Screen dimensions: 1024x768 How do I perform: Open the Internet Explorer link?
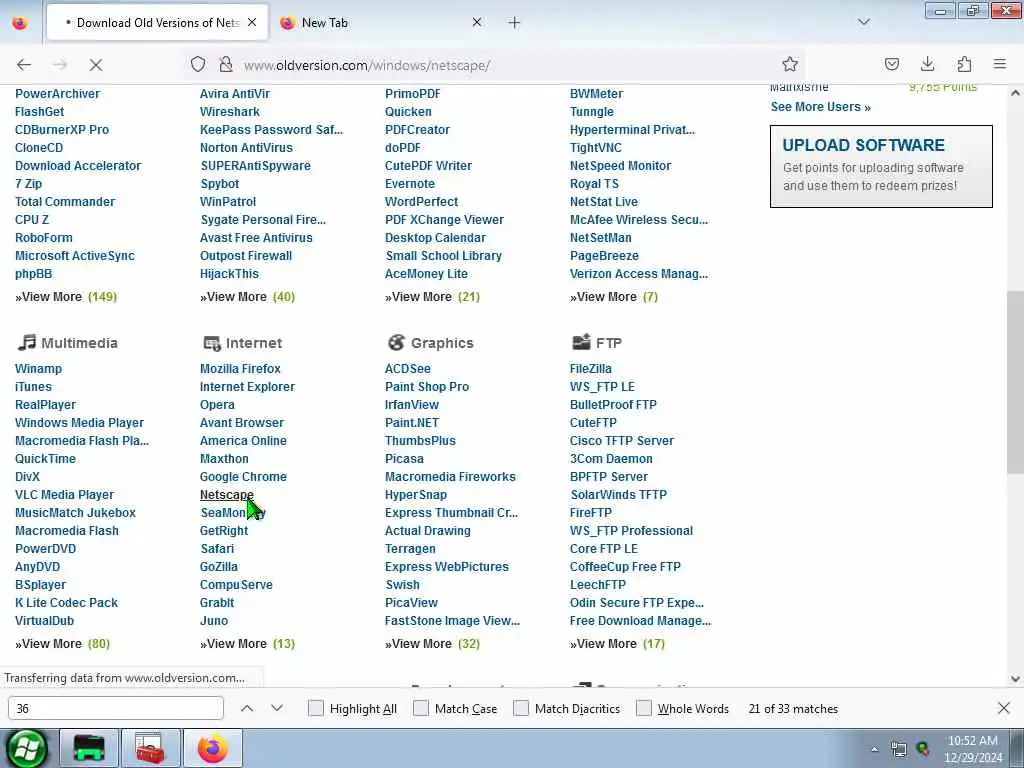248,387
